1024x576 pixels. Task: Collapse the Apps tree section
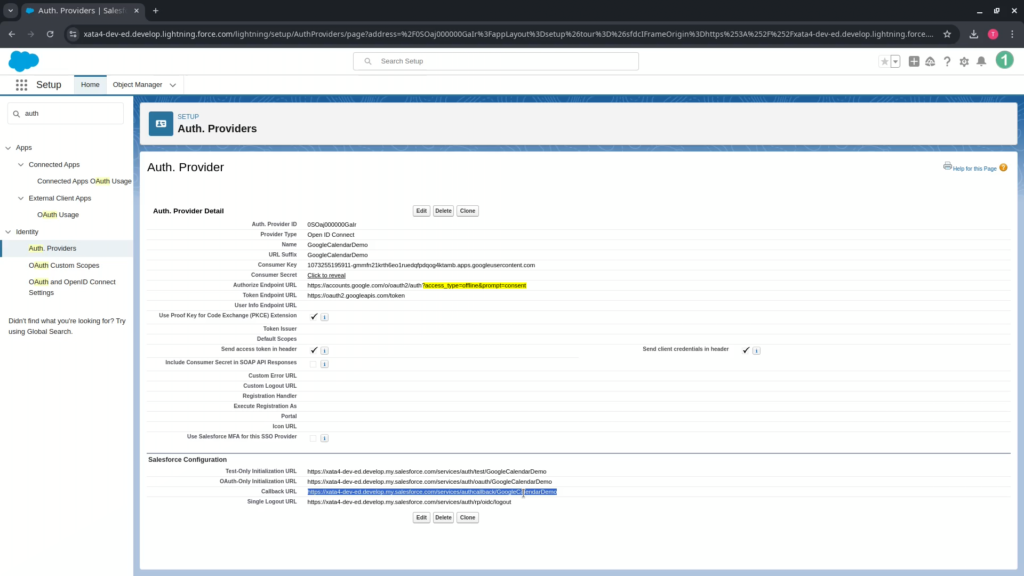[x=8, y=148]
